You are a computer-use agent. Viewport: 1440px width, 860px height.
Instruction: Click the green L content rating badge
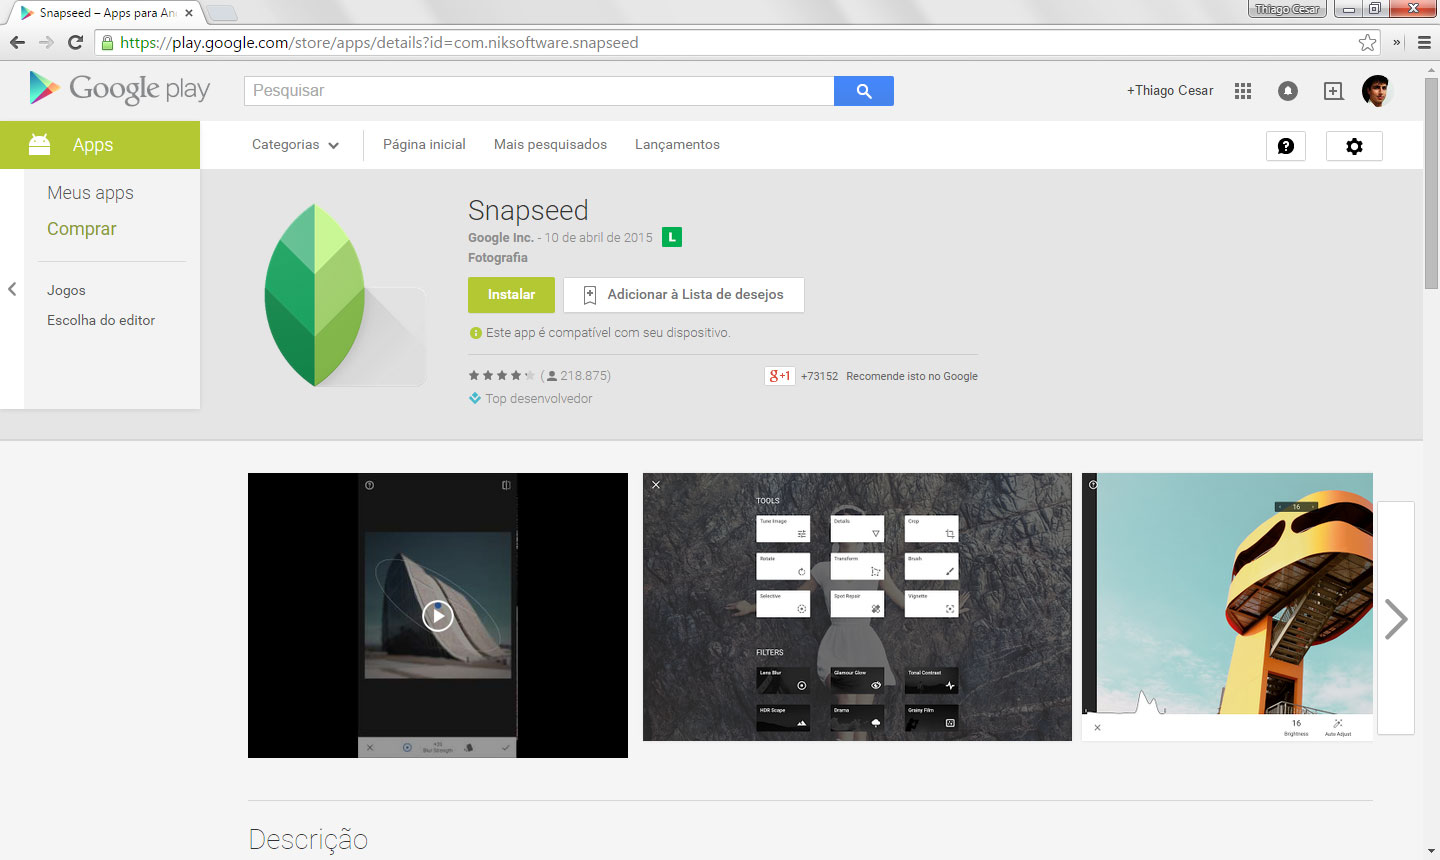click(672, 237)
